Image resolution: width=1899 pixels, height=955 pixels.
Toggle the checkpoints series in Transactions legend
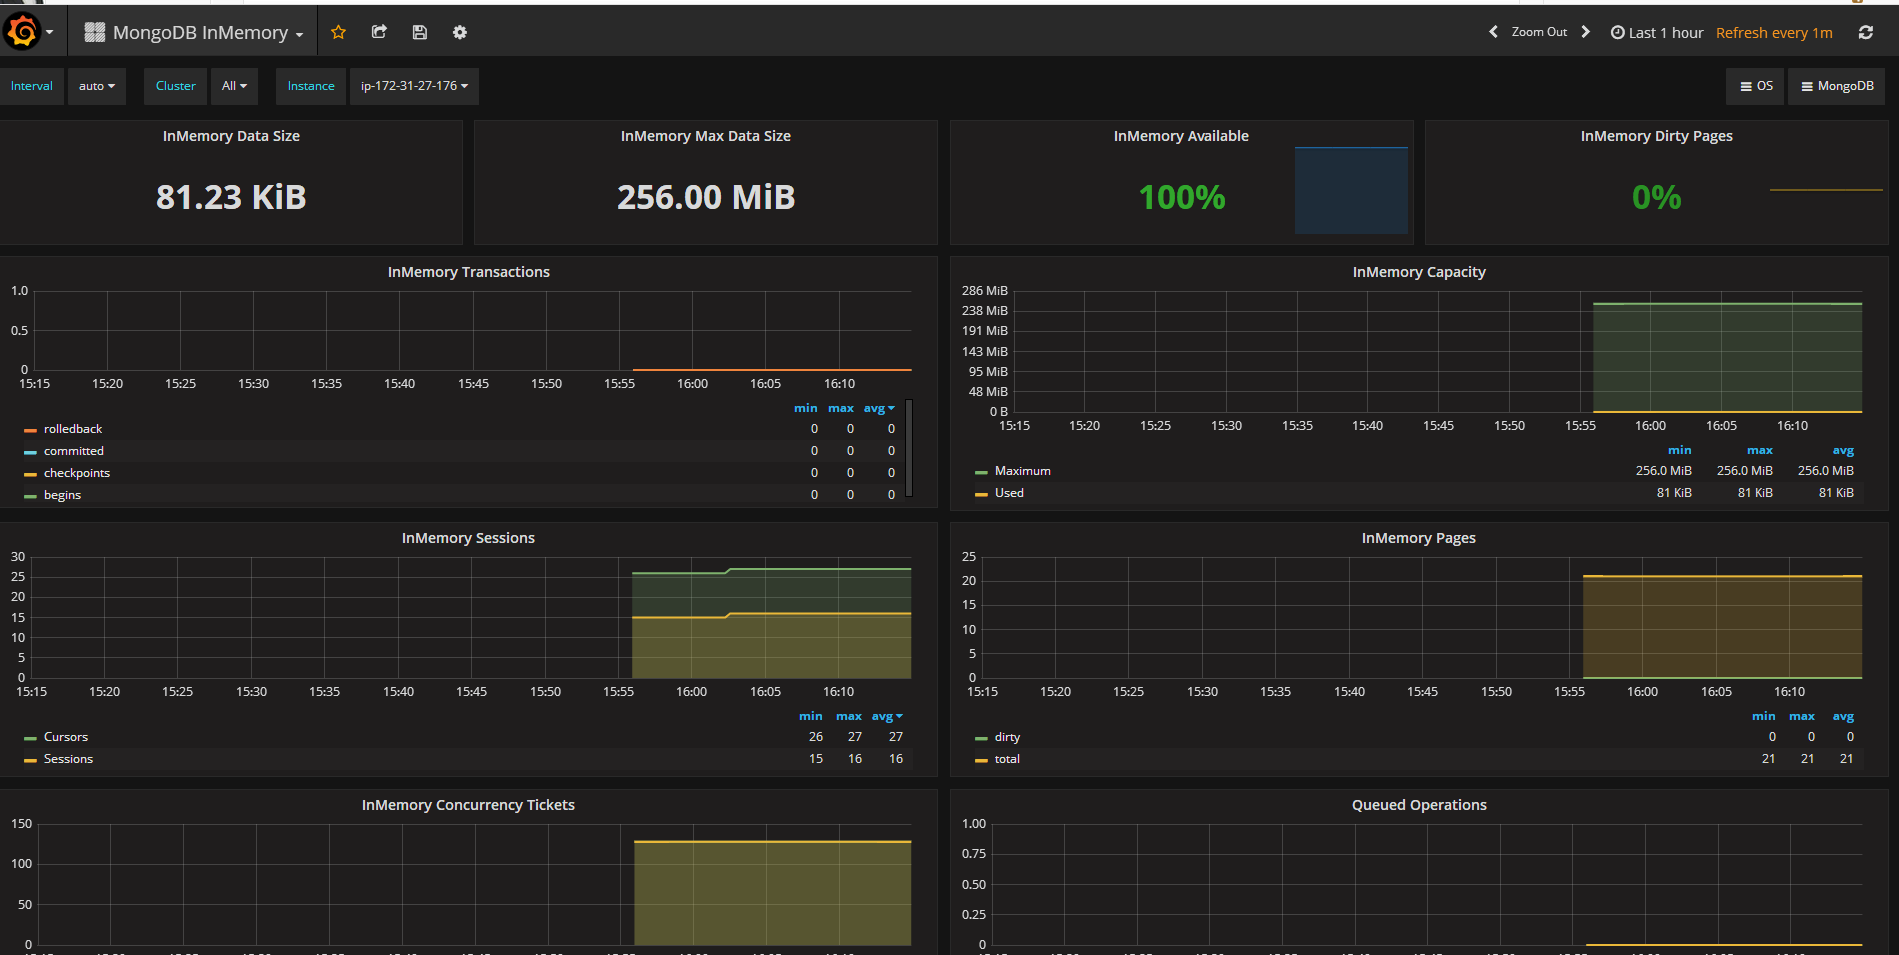pyautogui.click(x=77, y=473)
